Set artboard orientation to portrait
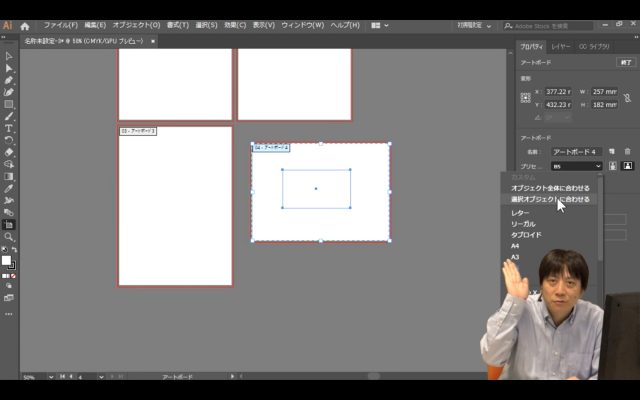Image resolution: width=640 pixels, height=400 pixels. point(612,166)
